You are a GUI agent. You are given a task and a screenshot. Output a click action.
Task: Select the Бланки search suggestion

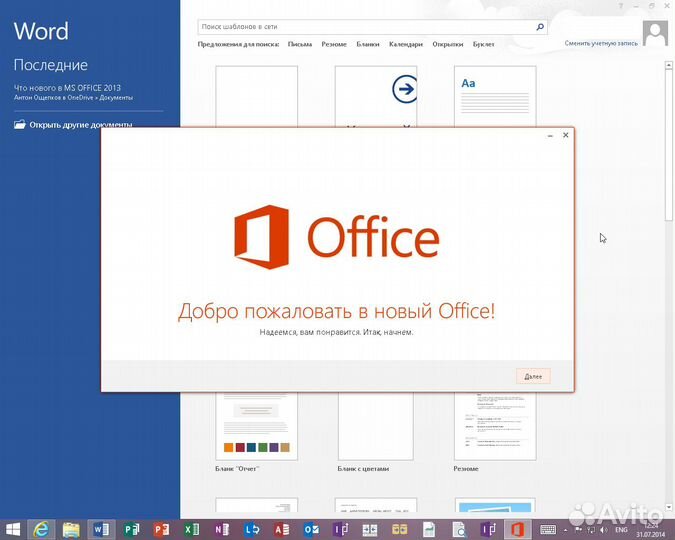[368, 44]
